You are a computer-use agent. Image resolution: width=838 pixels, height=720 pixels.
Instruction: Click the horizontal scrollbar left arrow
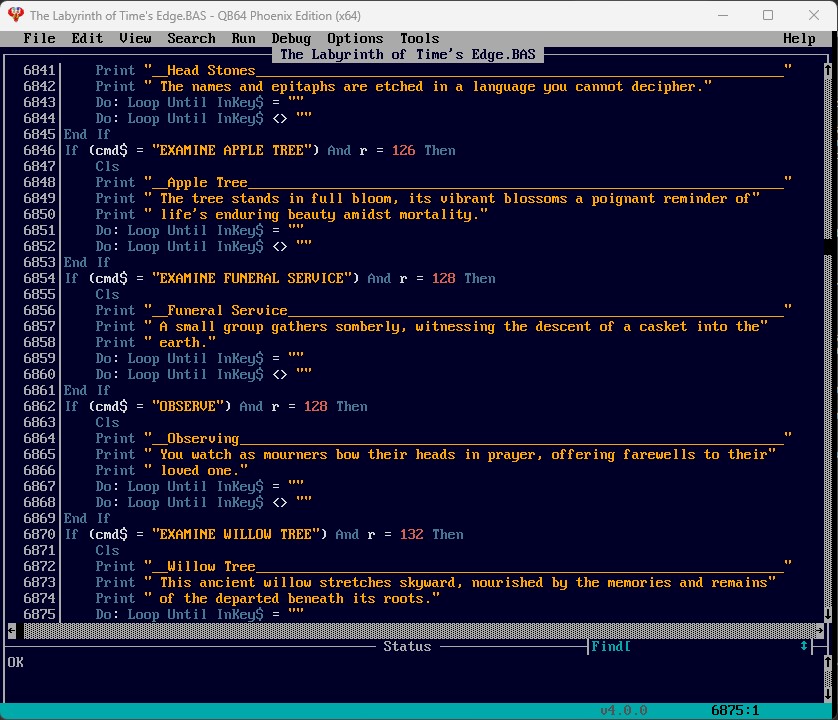tap(12, 630)
